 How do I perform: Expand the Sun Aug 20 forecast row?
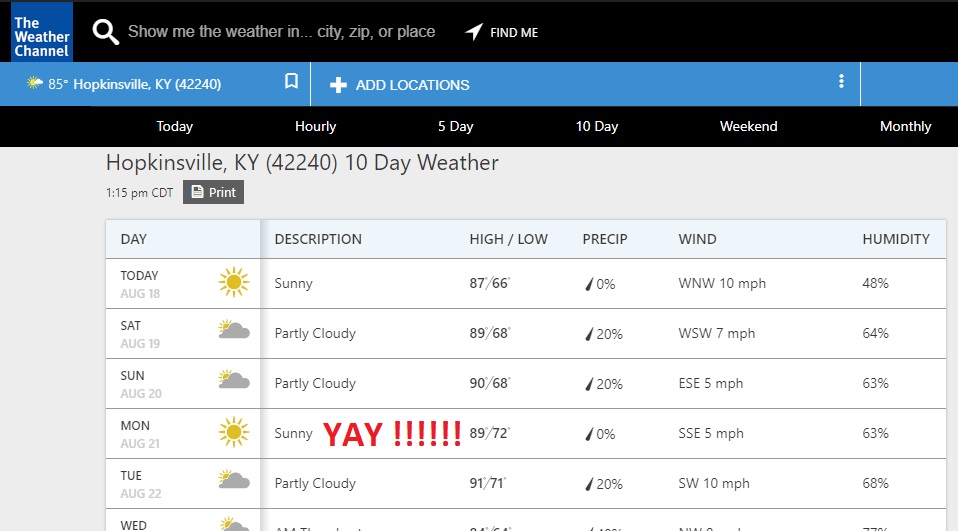click(525, 384)
